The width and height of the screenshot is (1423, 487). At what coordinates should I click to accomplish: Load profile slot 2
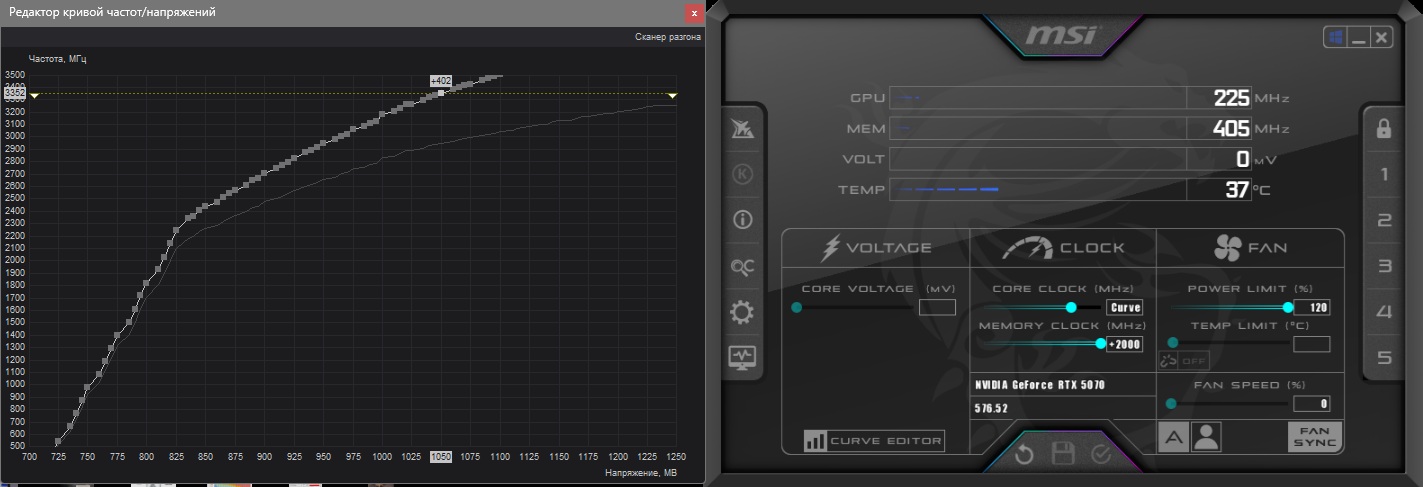point(1384,221)
